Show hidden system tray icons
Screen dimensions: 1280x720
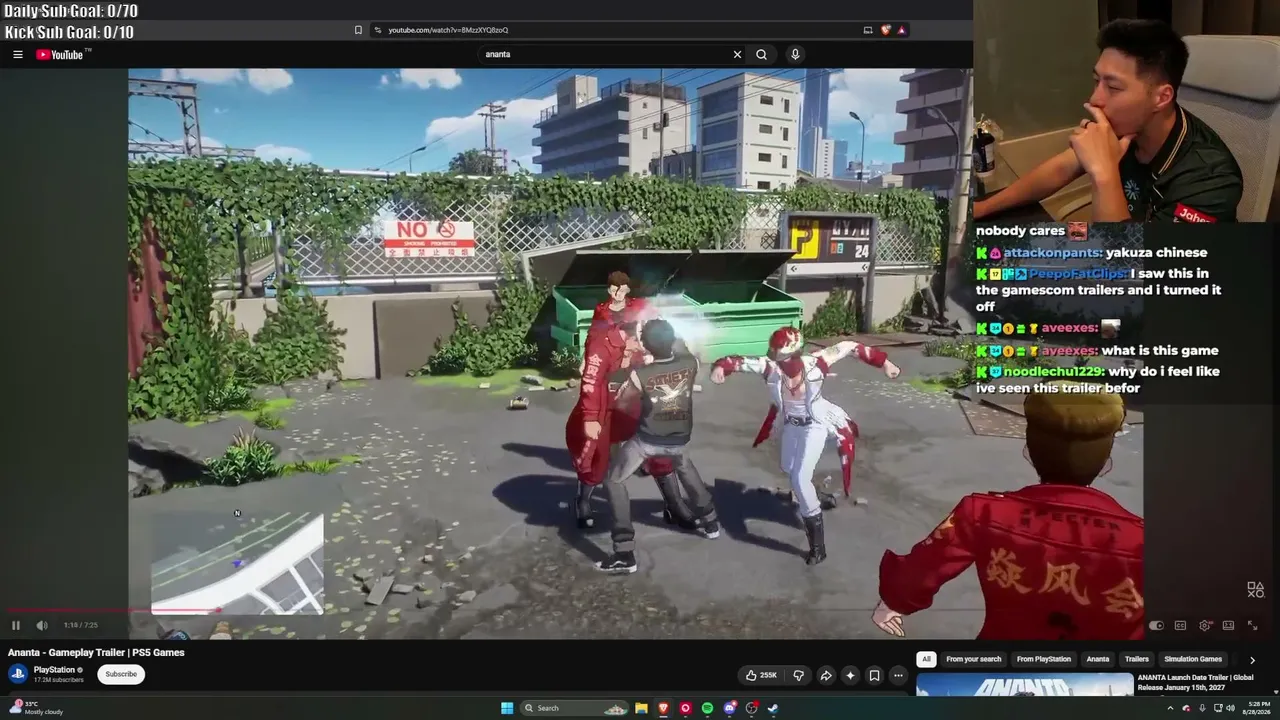1170,708
